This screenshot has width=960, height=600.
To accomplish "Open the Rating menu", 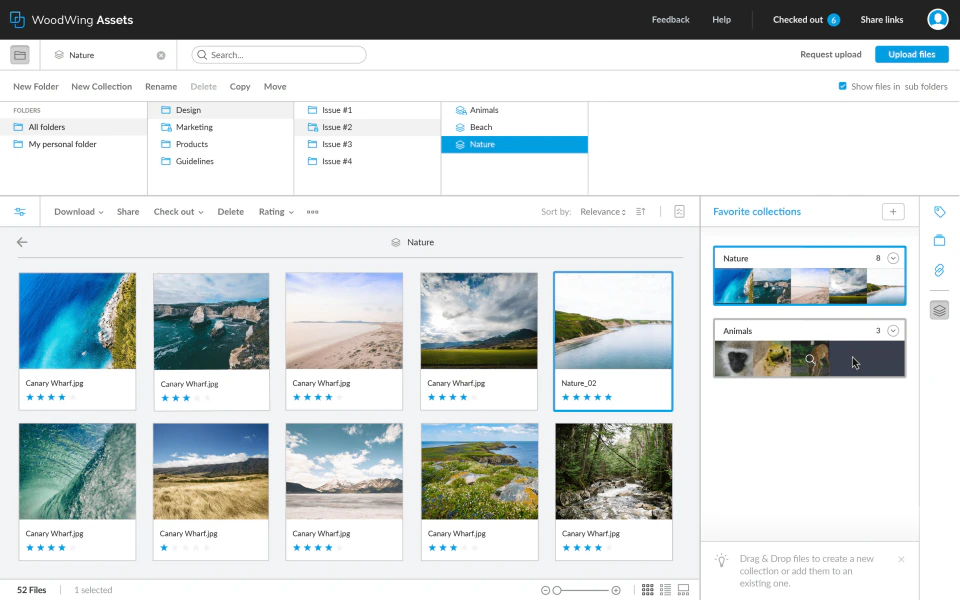I will coord(276,212).
